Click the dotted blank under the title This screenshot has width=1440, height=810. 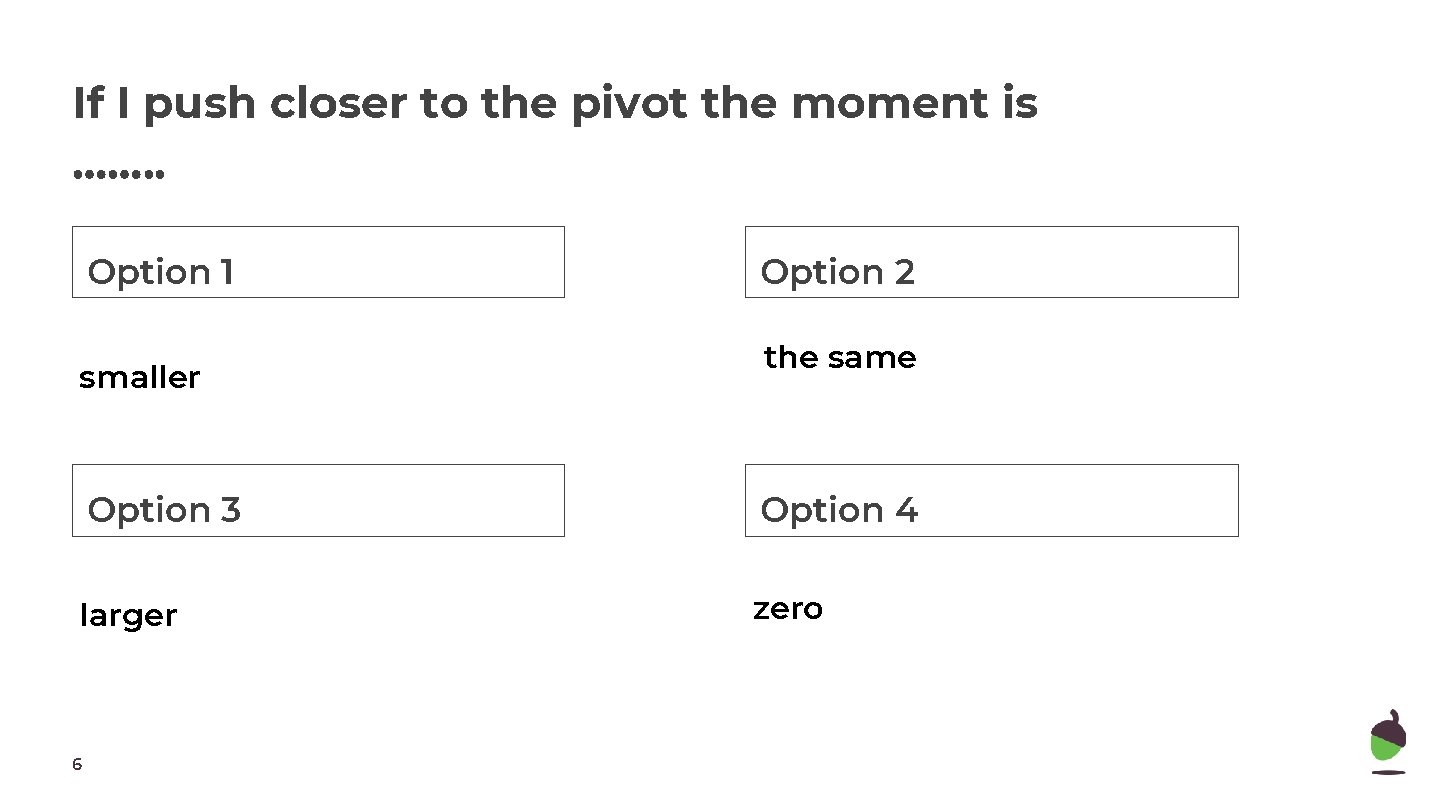click(x=119, y=175)
